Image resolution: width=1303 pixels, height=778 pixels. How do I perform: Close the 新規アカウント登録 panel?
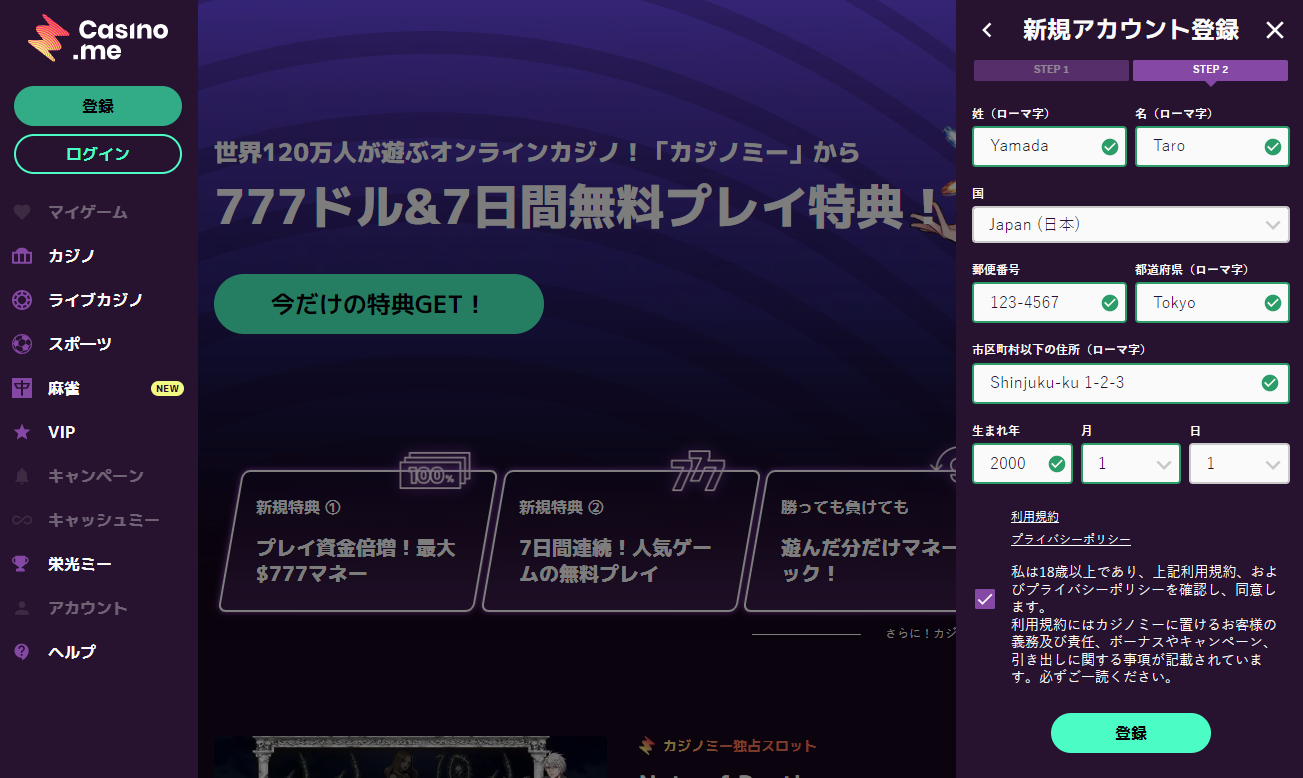1275,30
